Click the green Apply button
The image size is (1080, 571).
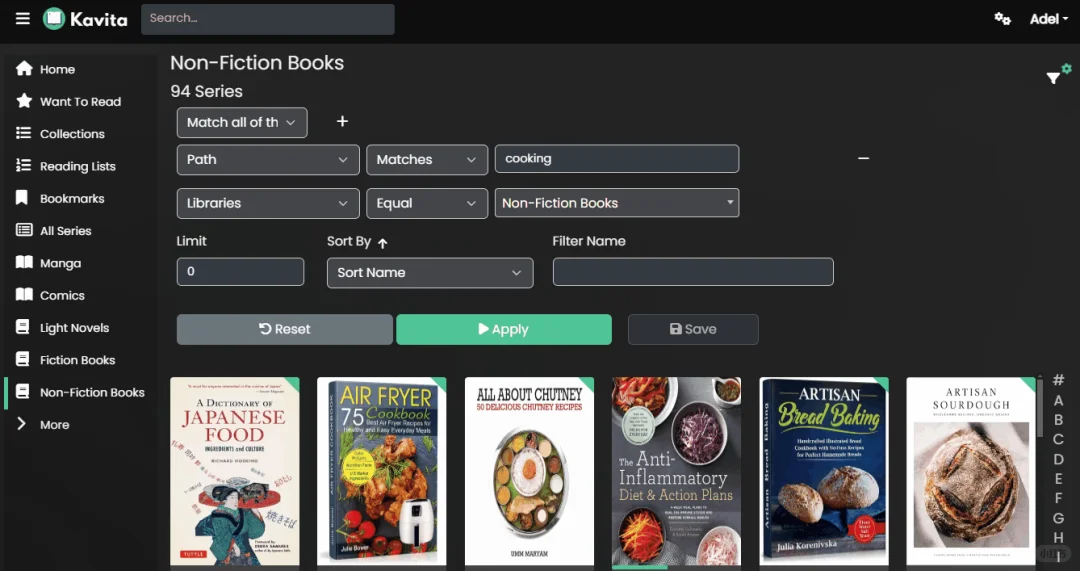point(503,329)
